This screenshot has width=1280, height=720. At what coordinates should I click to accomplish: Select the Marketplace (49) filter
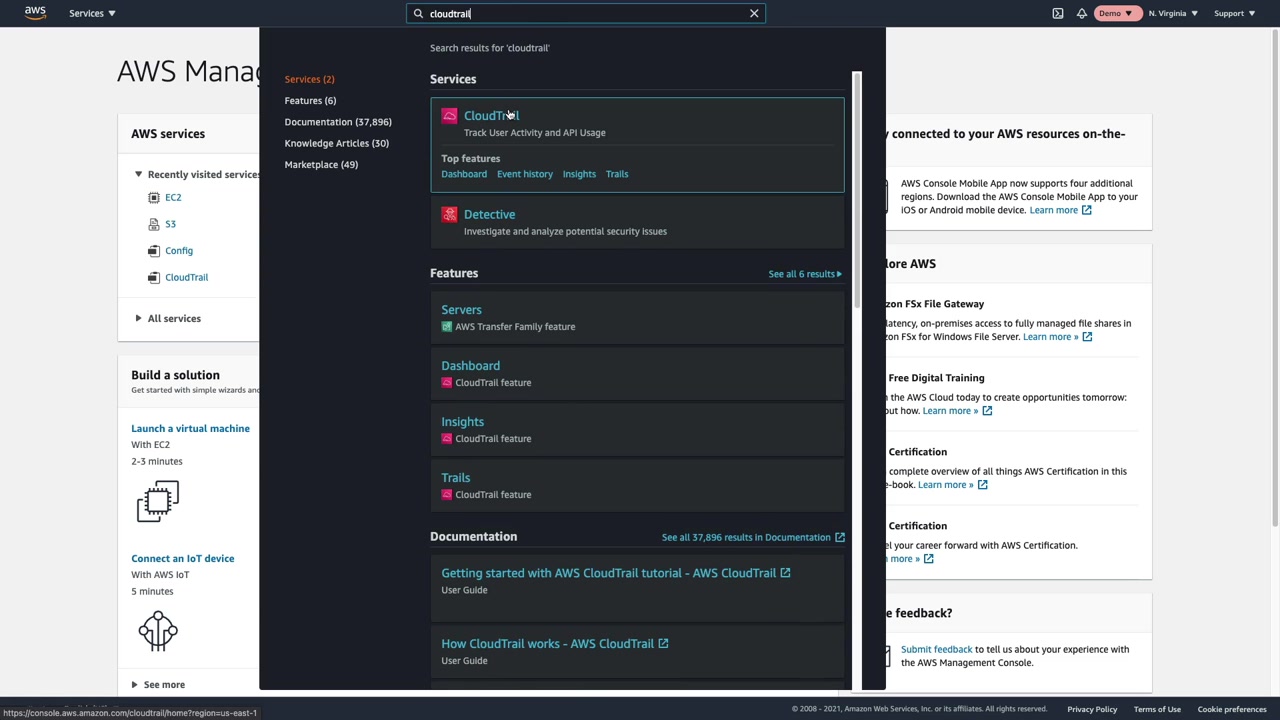click(321, 165)
